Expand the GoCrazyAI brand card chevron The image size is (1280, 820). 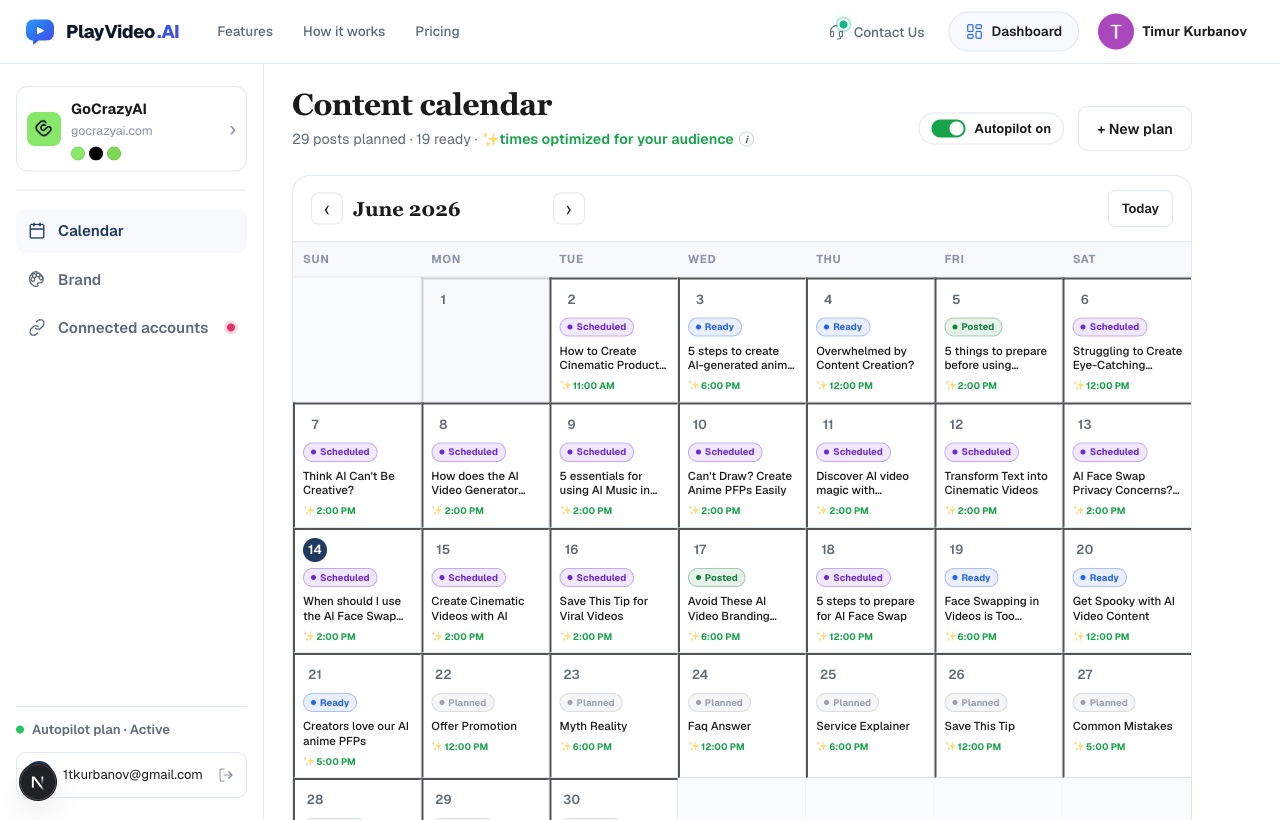(233, 130)
